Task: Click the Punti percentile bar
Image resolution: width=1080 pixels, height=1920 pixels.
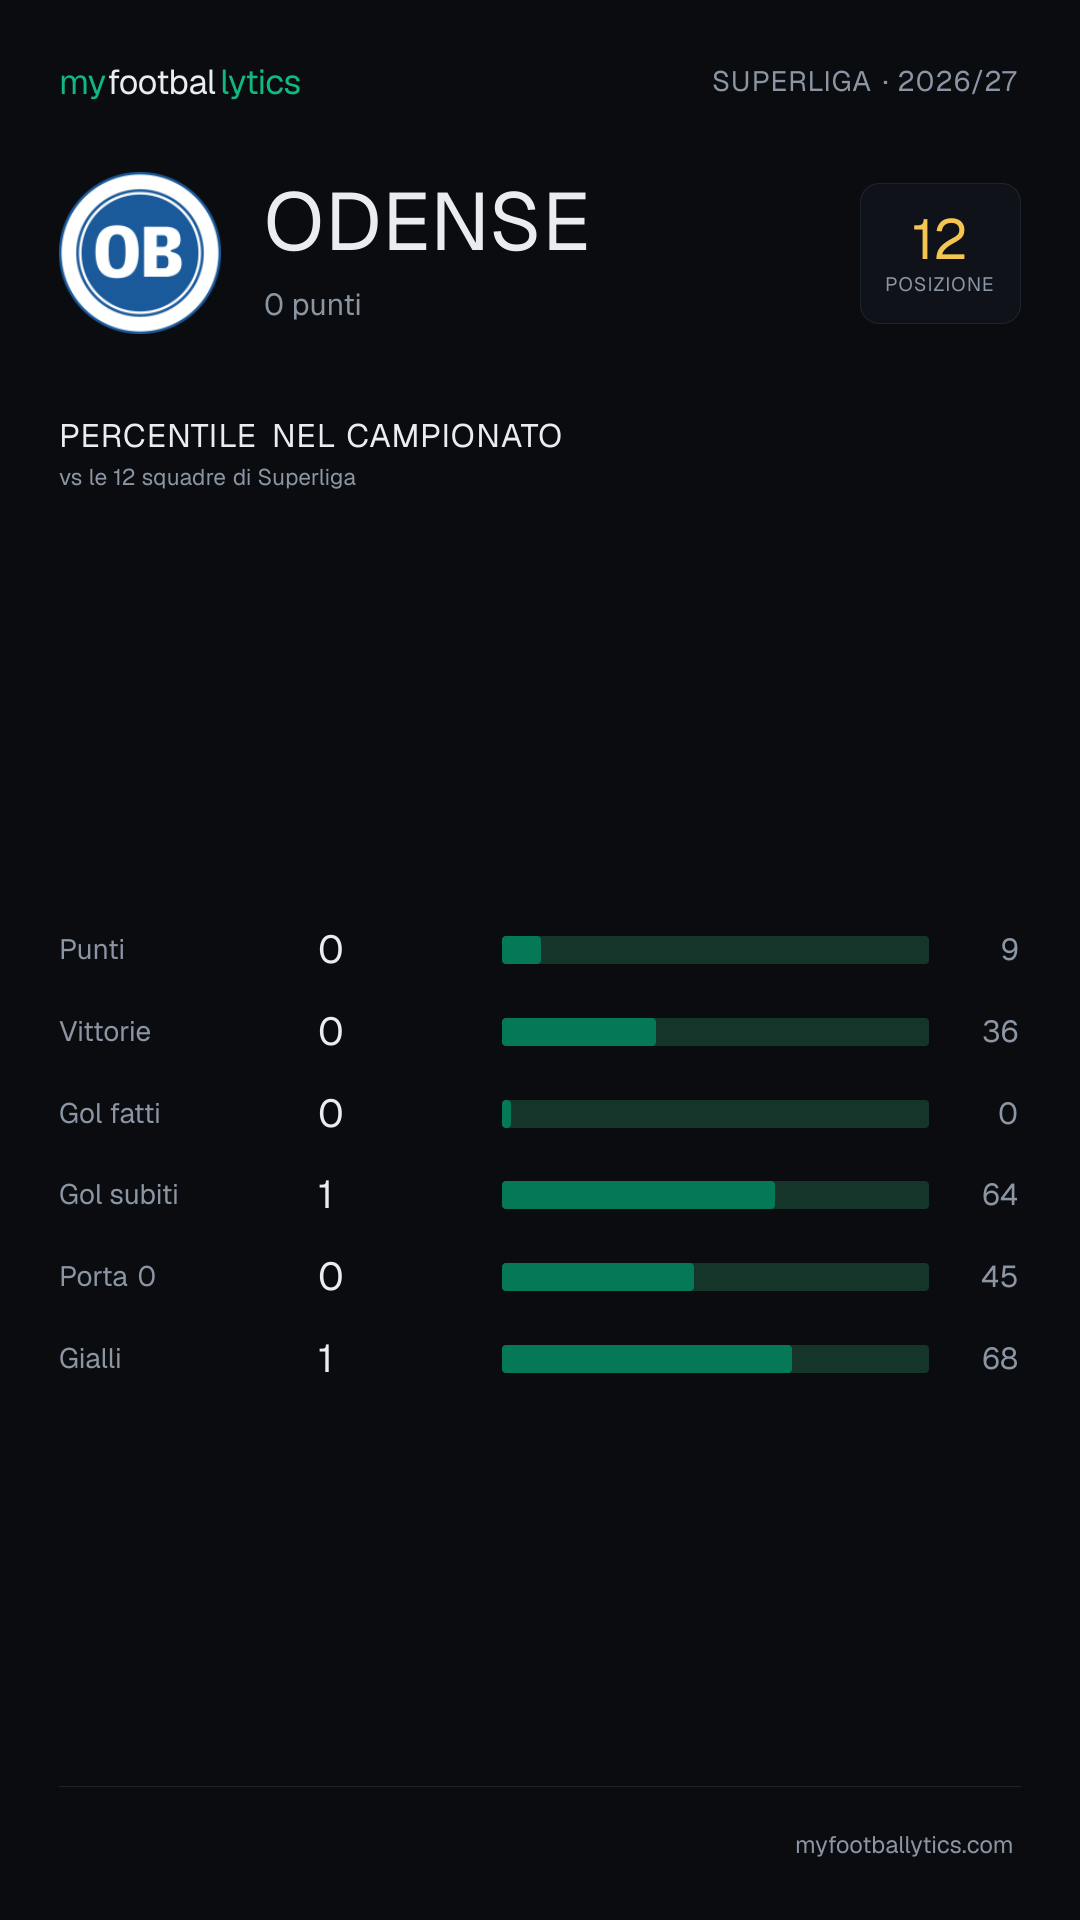Action: click(x=715, y=950)
